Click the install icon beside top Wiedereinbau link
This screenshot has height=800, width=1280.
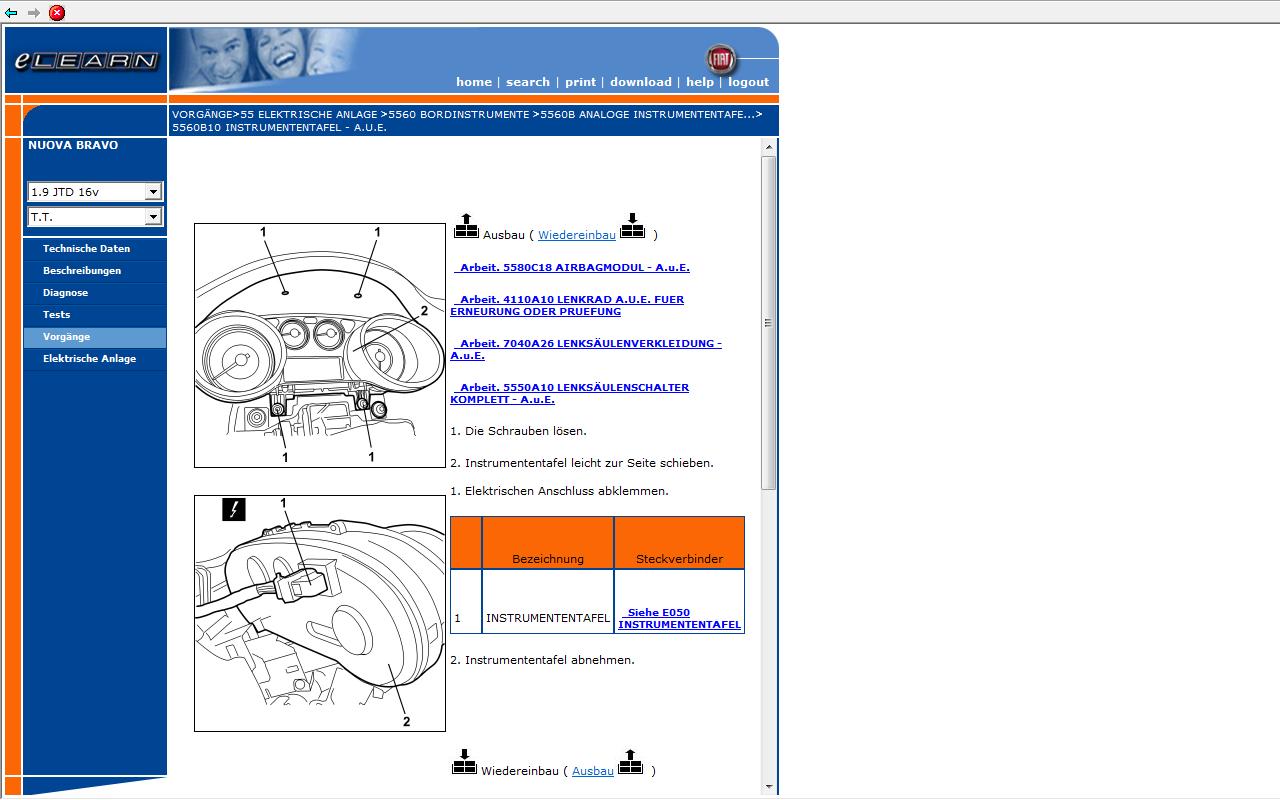[632, 227]
